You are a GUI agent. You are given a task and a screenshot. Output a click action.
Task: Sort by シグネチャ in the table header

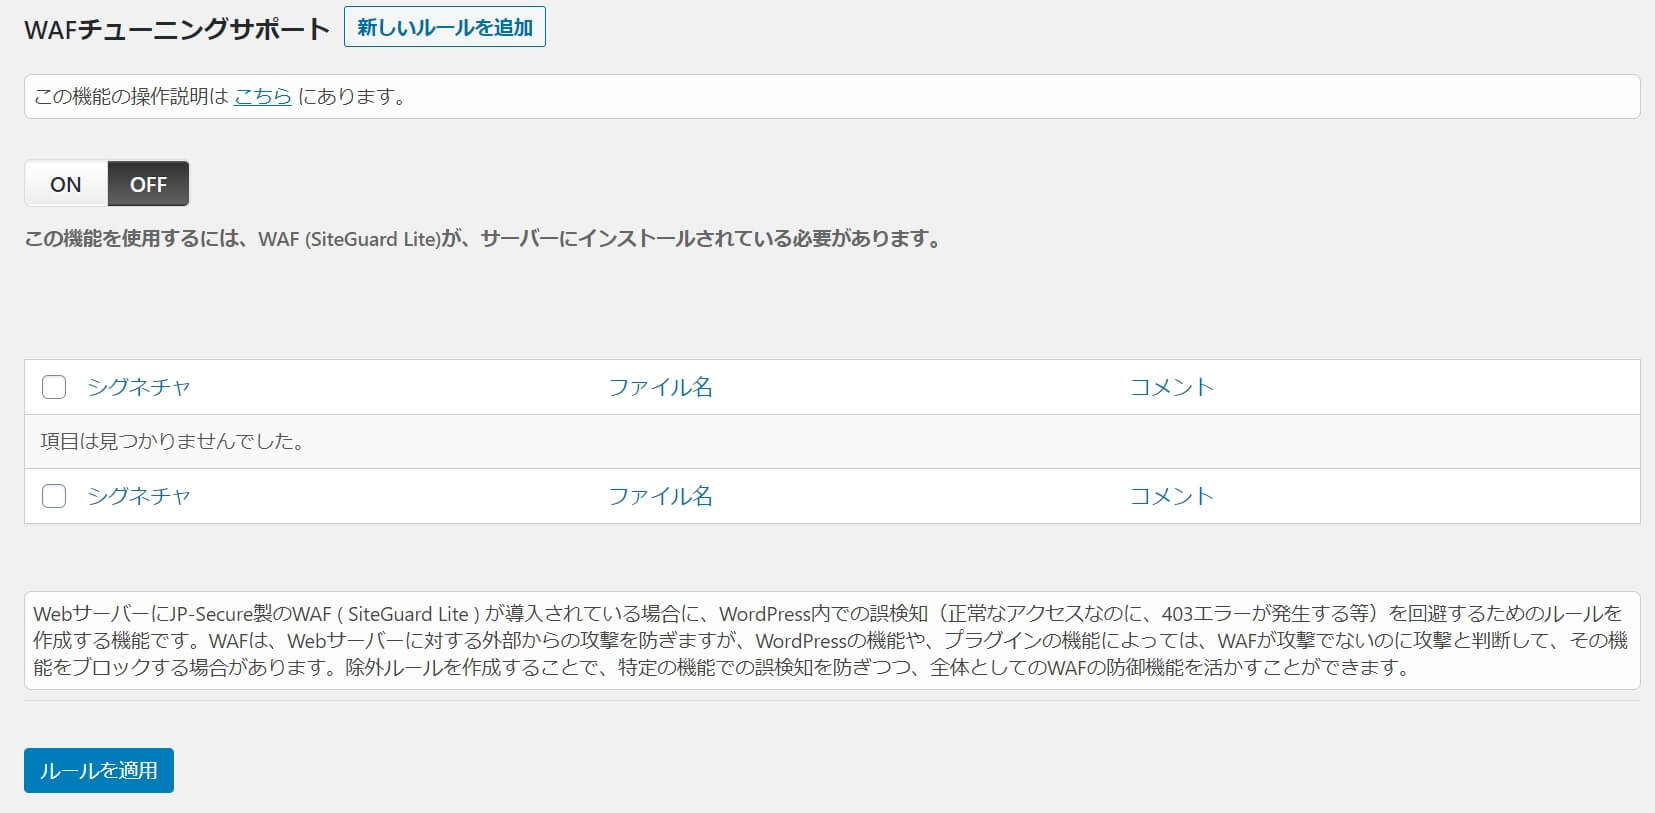point(138,387)
